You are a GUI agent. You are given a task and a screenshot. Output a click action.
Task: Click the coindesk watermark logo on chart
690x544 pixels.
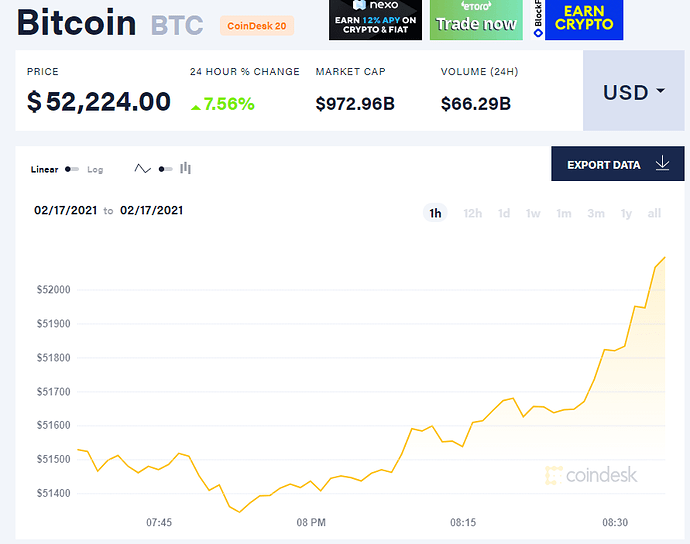click(x=591, y=475)
